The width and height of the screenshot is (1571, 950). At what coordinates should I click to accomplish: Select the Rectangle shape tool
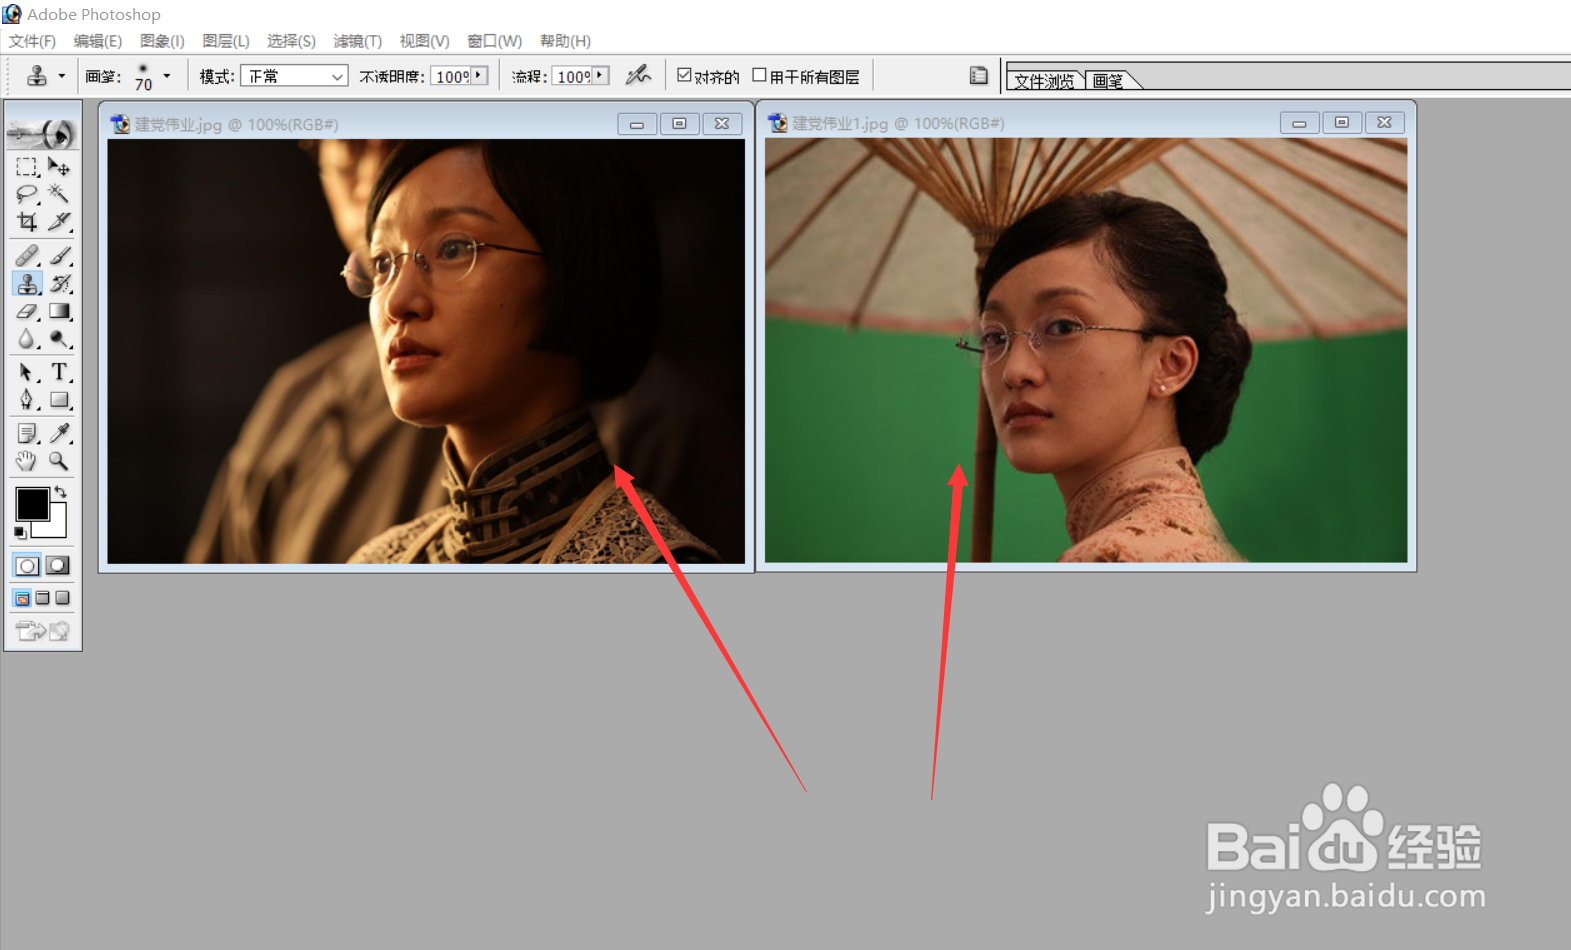[59, 400]
